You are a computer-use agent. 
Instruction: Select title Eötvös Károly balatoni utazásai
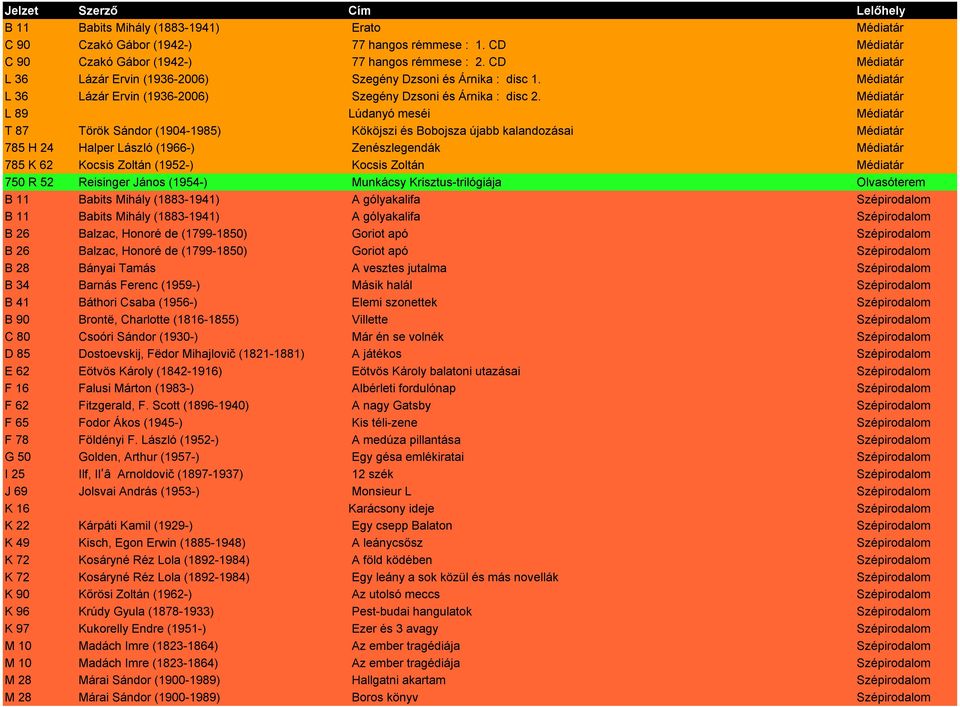(x=436, y=370)
